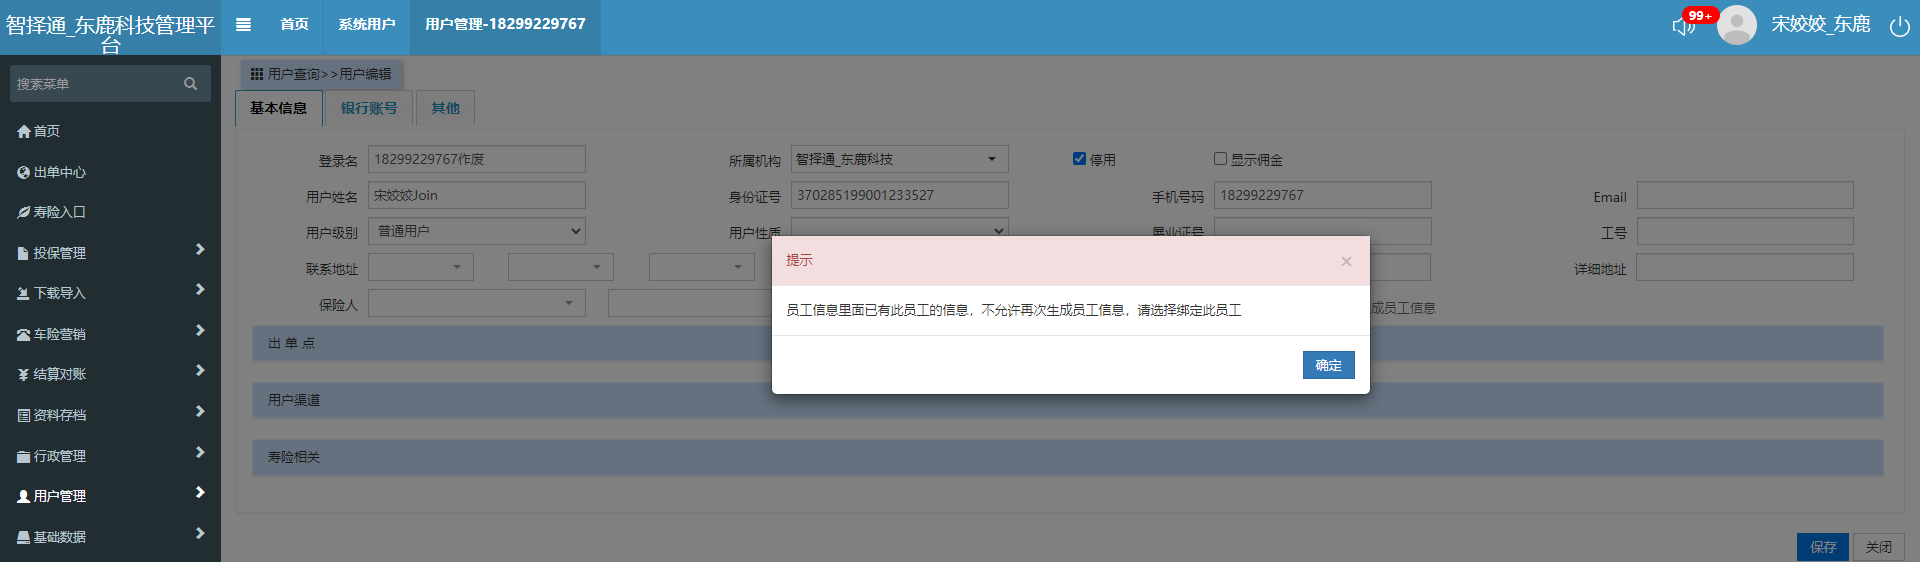Click the list icon beside 资料存档
Image resolution: width=1920 pixels, height=562 pixels.
tap(24, 415)
